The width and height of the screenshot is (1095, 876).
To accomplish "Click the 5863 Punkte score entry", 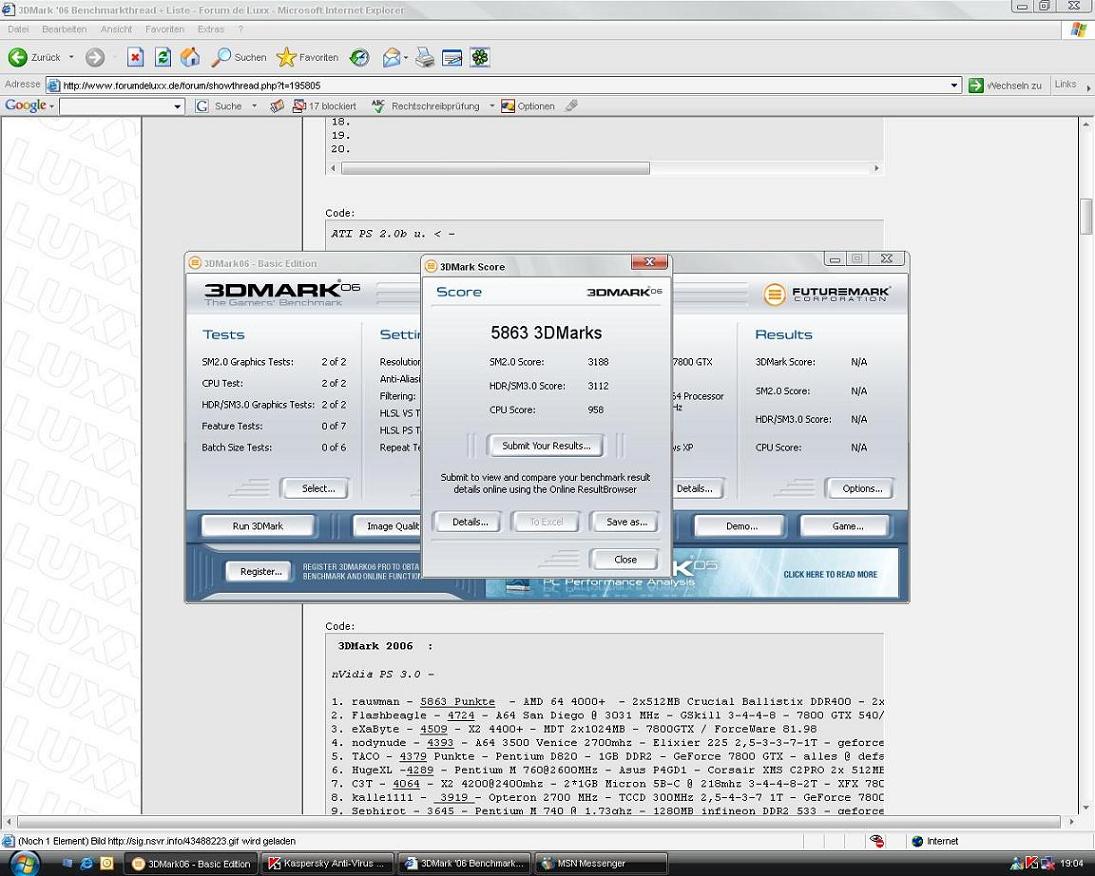I will click(457, 701).
